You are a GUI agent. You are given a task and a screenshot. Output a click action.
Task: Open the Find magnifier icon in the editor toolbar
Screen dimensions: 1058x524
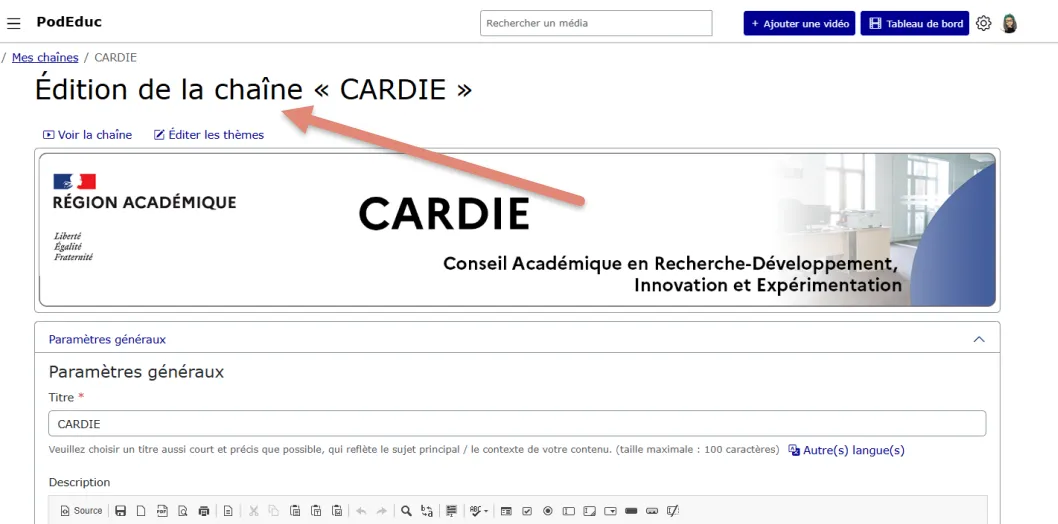pyautogui.click(x=406, y=511)
